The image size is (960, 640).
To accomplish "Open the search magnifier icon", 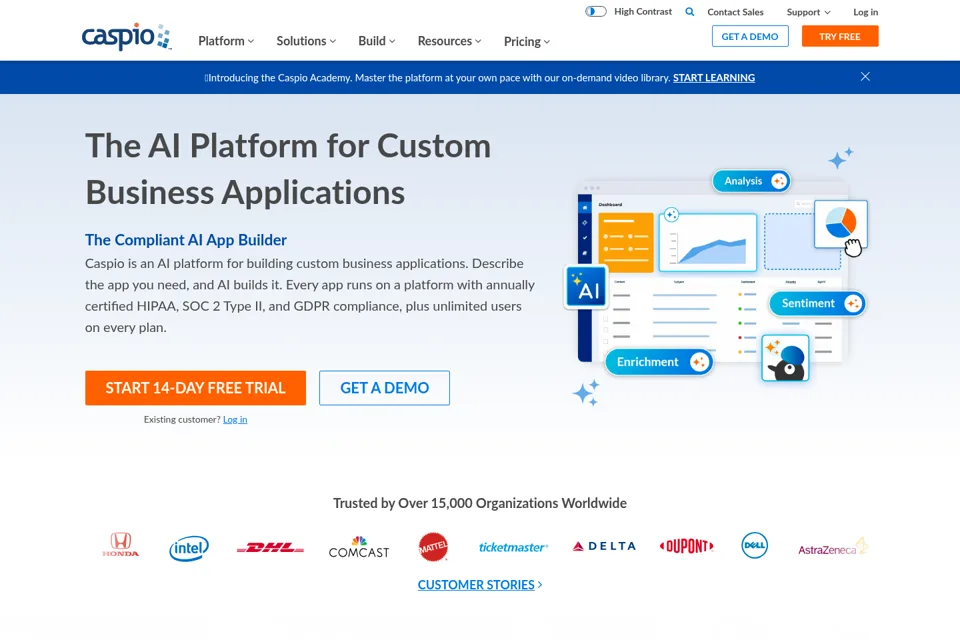I will point(689,12).
